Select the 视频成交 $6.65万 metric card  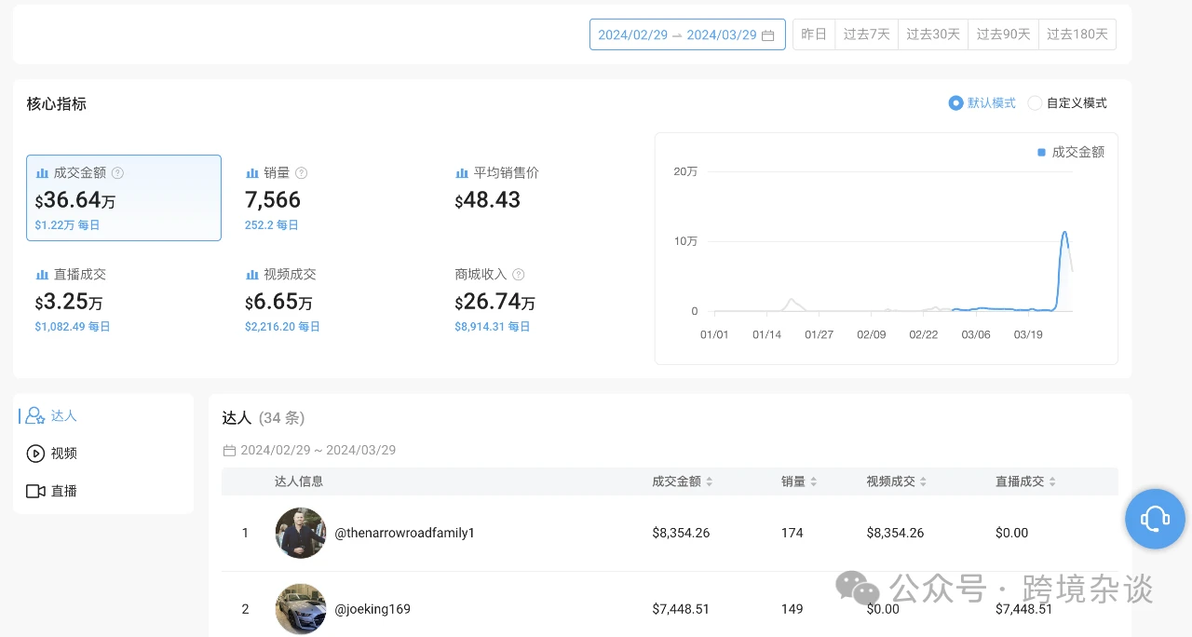[x=332, y=300]
